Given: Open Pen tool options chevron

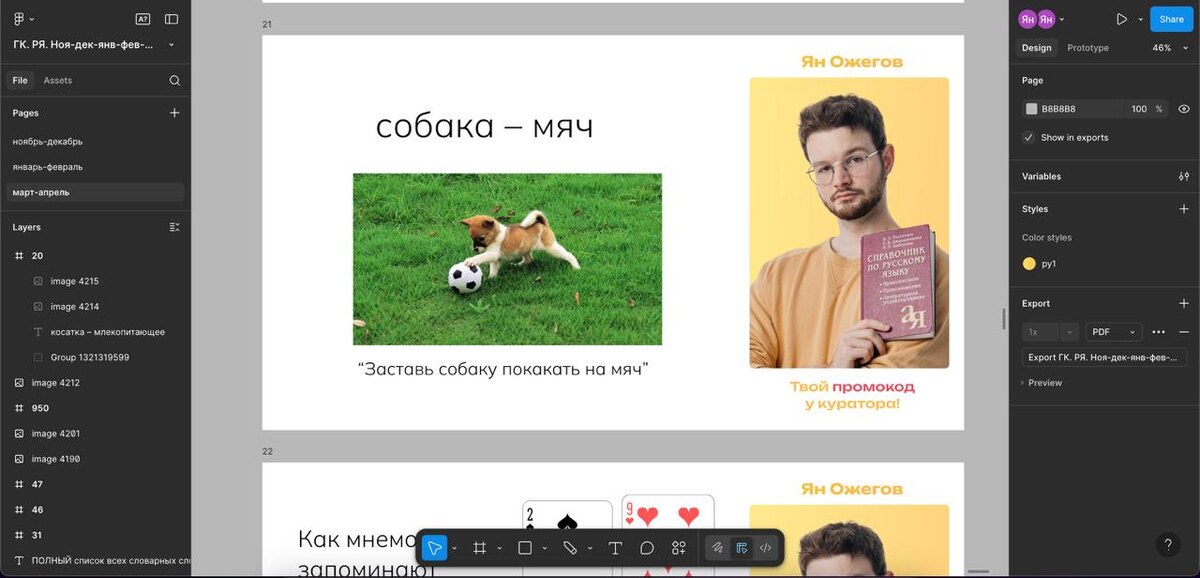Looking at the screenshot, I should point(590,548).
